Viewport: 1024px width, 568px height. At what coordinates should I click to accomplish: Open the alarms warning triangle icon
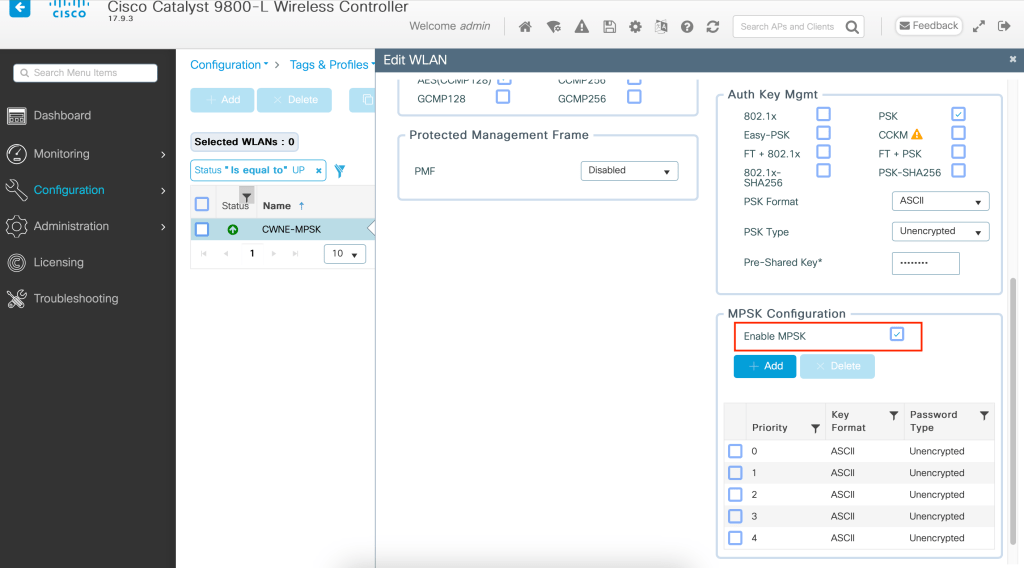coord(582,27)
